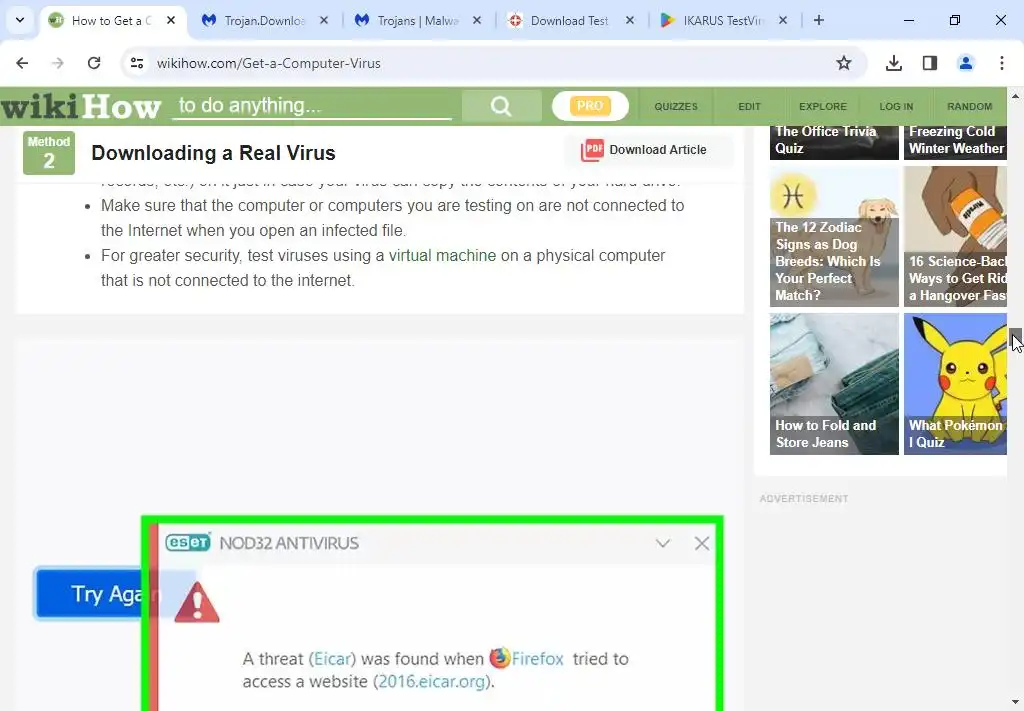Click the wikiHow logo
Screen dimensions: 1024x711
click(x=80, y=106)
